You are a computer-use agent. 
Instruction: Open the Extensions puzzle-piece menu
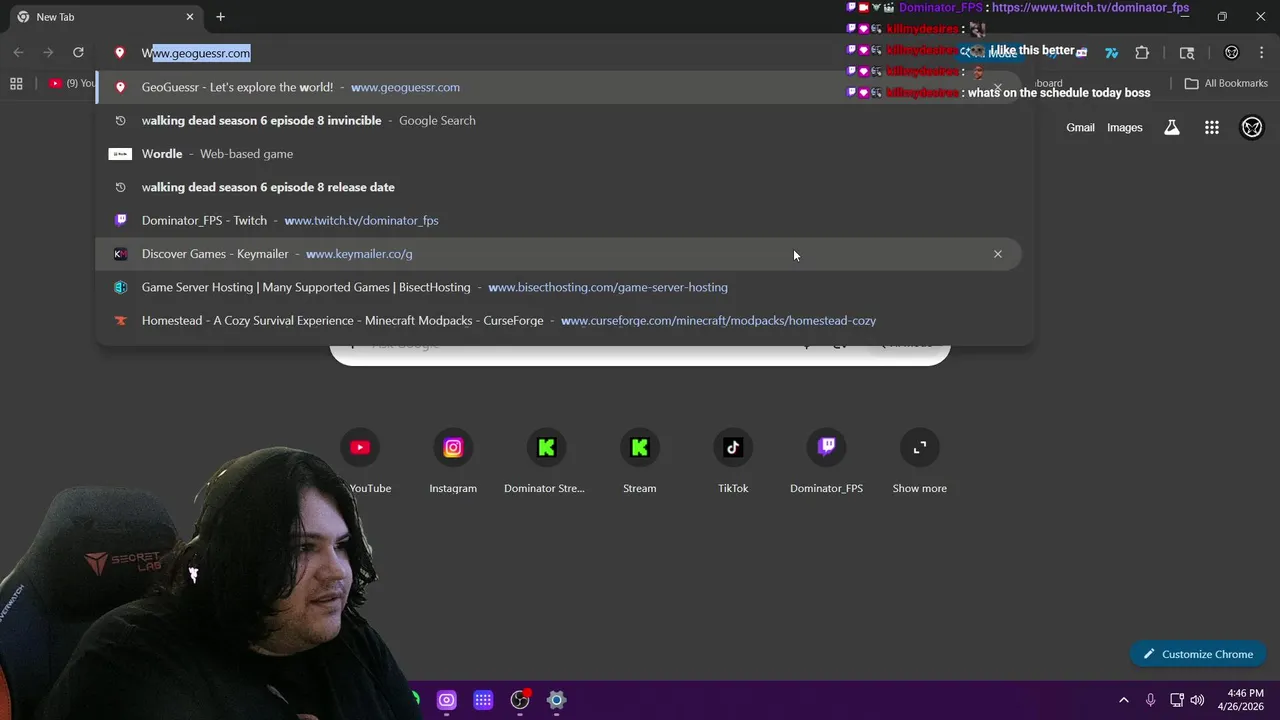click(1142, 53)
